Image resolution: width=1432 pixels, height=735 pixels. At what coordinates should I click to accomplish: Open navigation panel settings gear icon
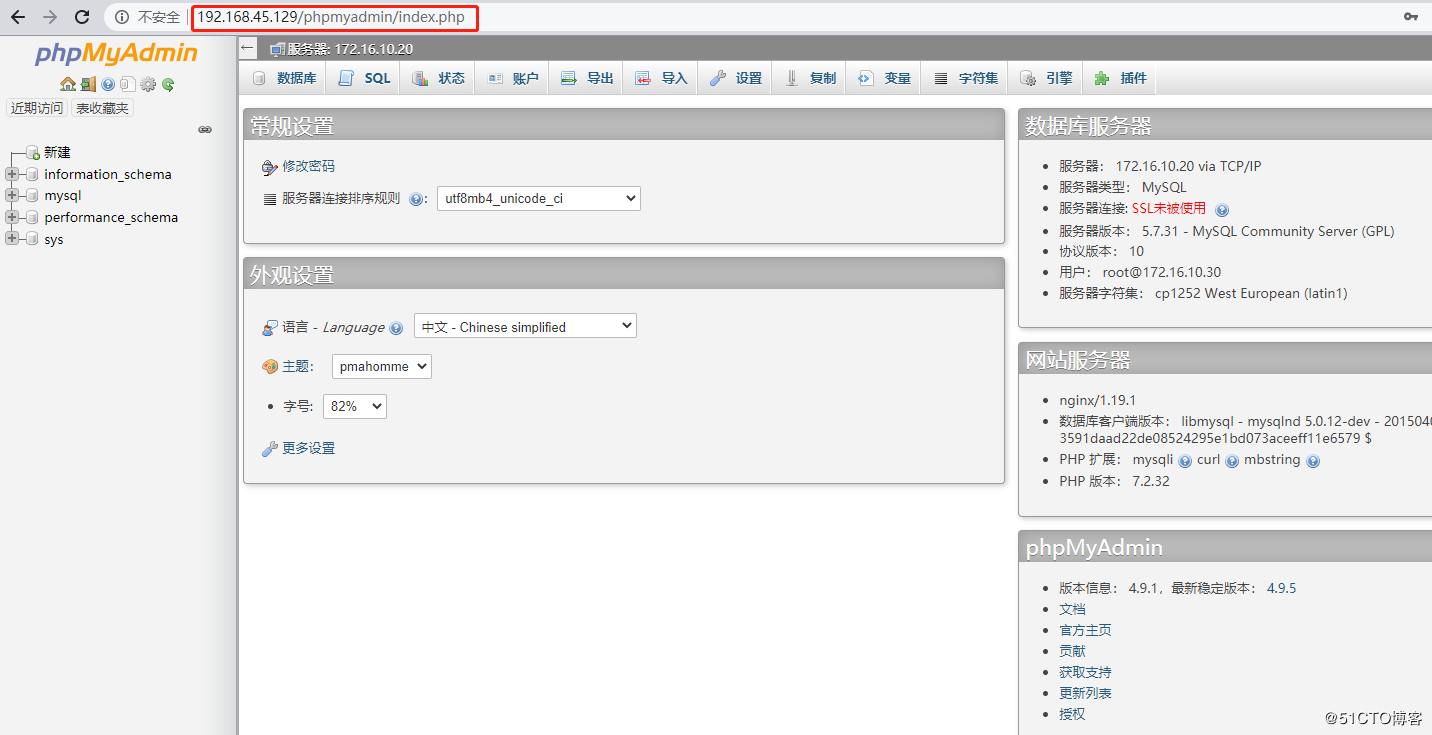pyautogui.click(x=148, y=84)
